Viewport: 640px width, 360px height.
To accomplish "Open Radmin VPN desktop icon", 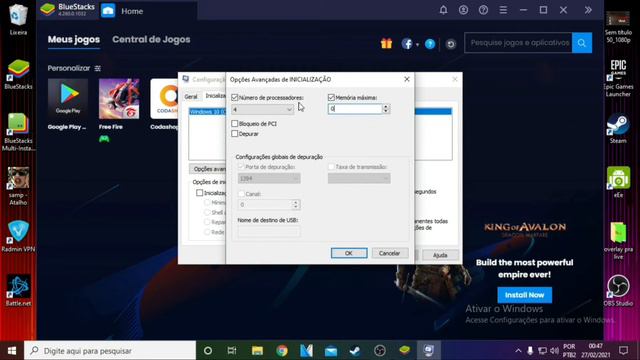I will [x=18, y=236].
